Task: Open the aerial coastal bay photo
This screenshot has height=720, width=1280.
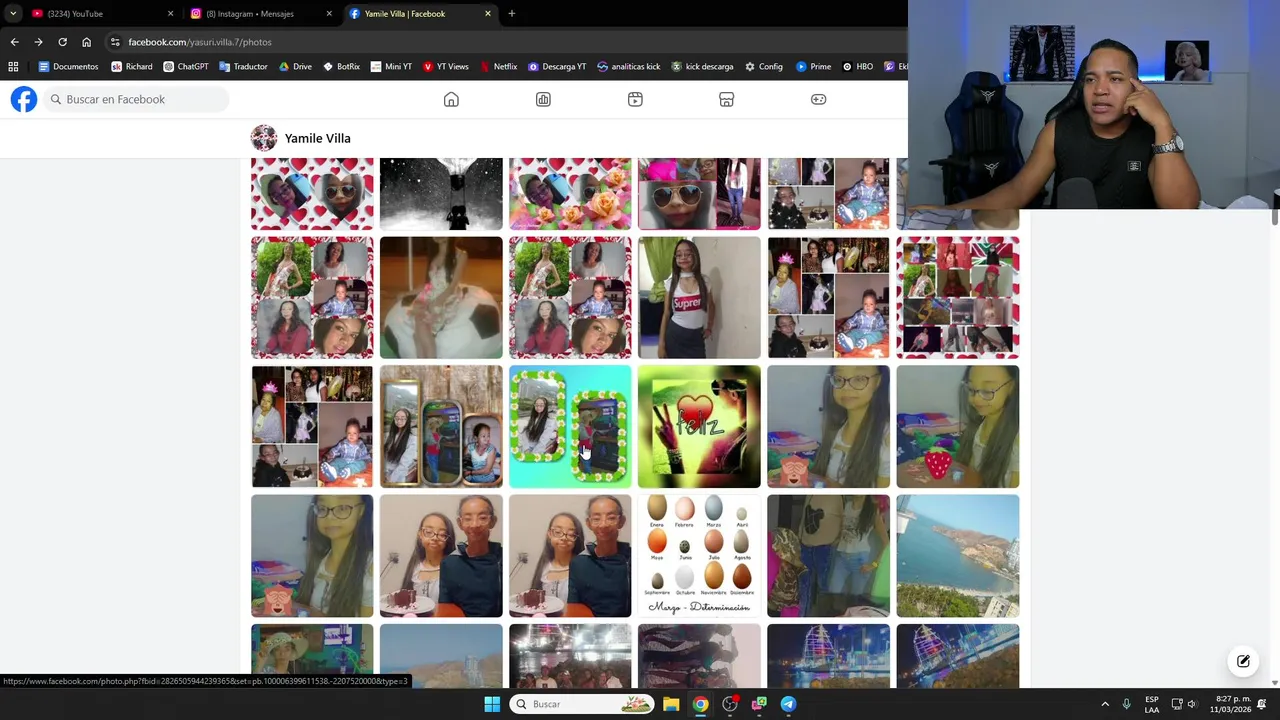Action: (x=958, y=555)
